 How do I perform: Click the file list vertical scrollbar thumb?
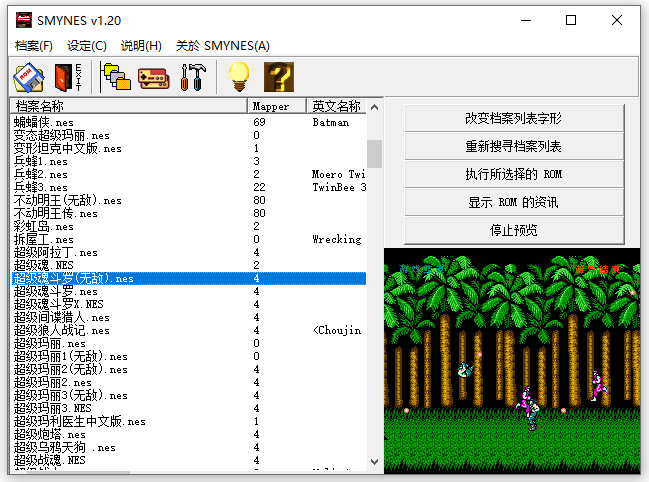[375, 154]
